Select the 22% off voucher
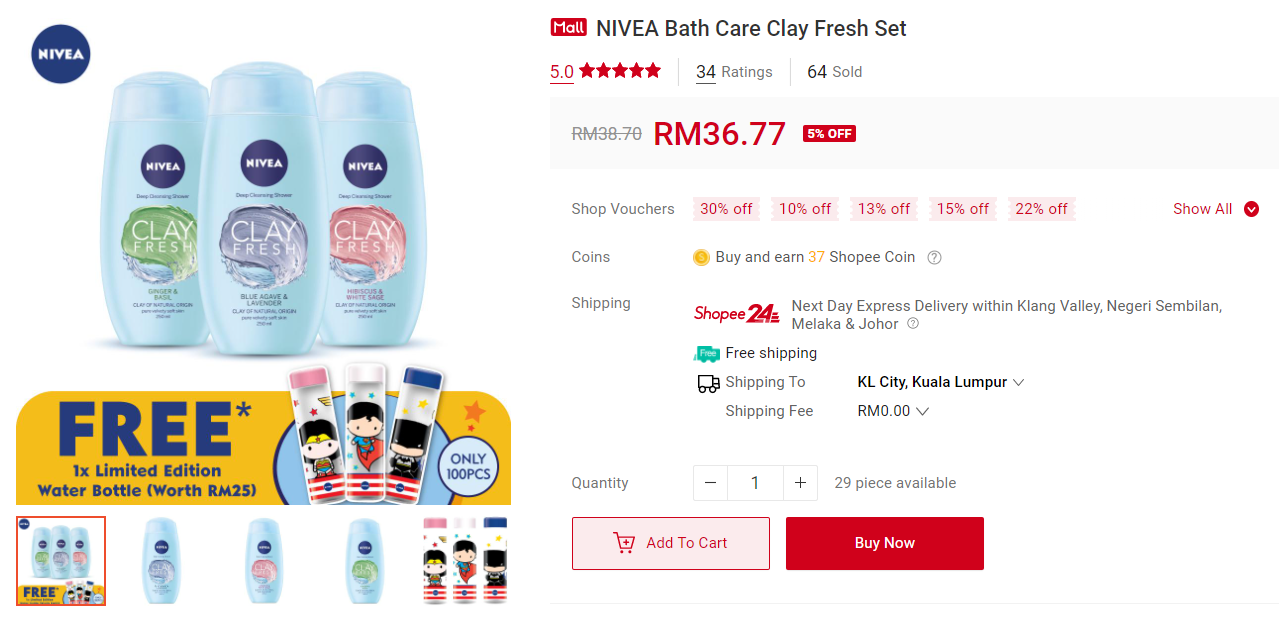This screenshot has width=1279, height=620. pyautogui.click(x=1041, y=209)
